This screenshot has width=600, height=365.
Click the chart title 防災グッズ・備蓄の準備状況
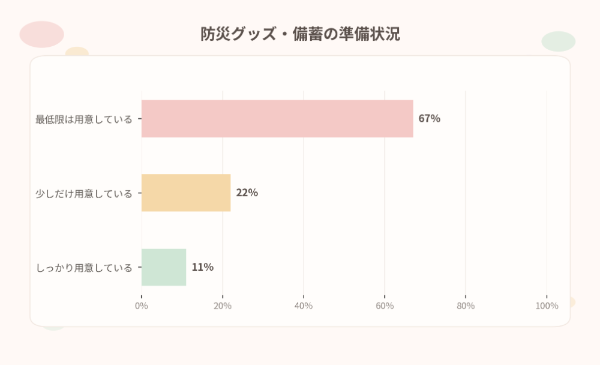pyautogui.click(x=300, y=34)
